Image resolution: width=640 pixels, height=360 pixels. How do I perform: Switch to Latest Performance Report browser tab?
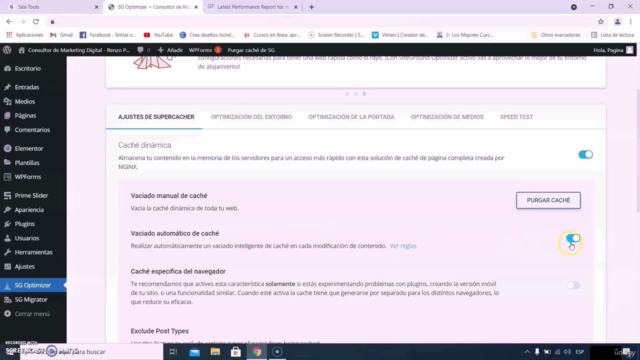(x=252, y=7)
